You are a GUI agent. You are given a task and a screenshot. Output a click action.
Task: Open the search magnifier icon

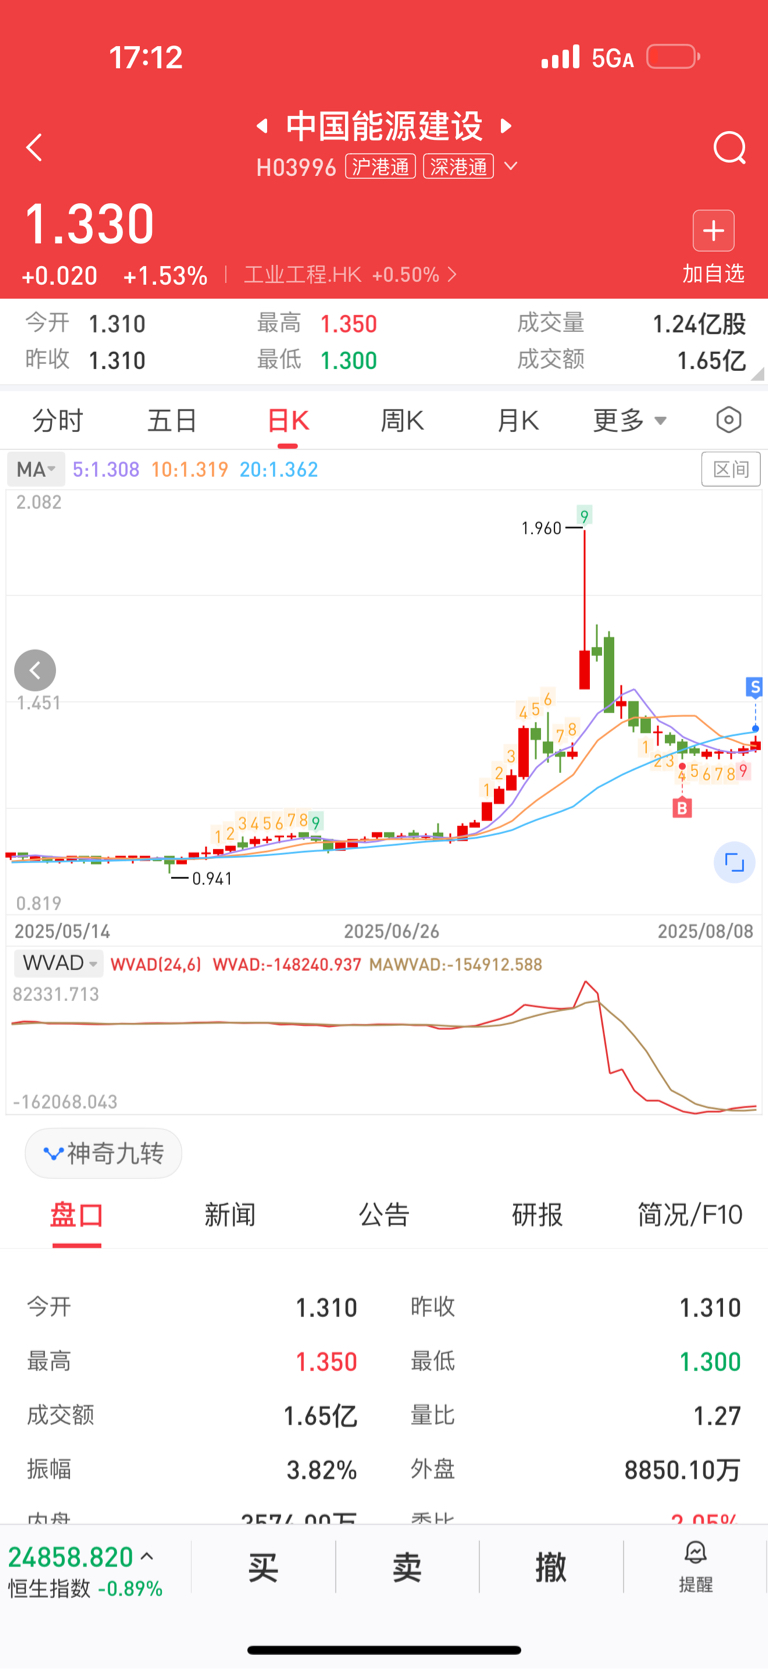point(729,148)
